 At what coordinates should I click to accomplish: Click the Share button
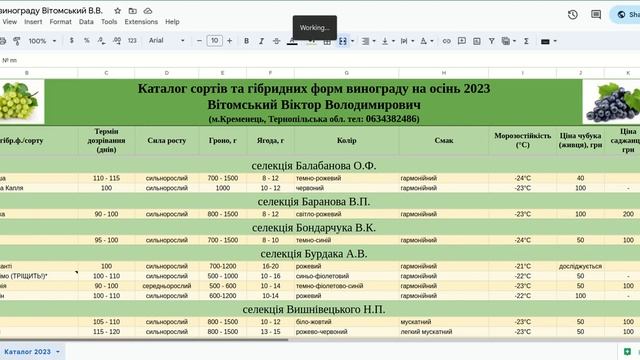(627, 15)
